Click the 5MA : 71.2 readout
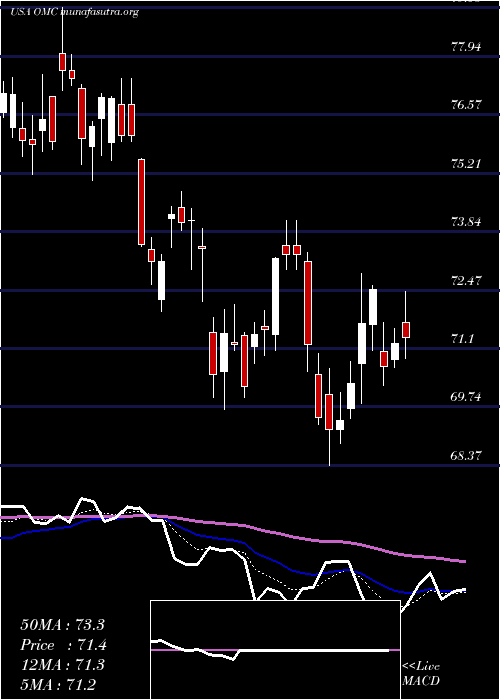 tap(58, 684)
